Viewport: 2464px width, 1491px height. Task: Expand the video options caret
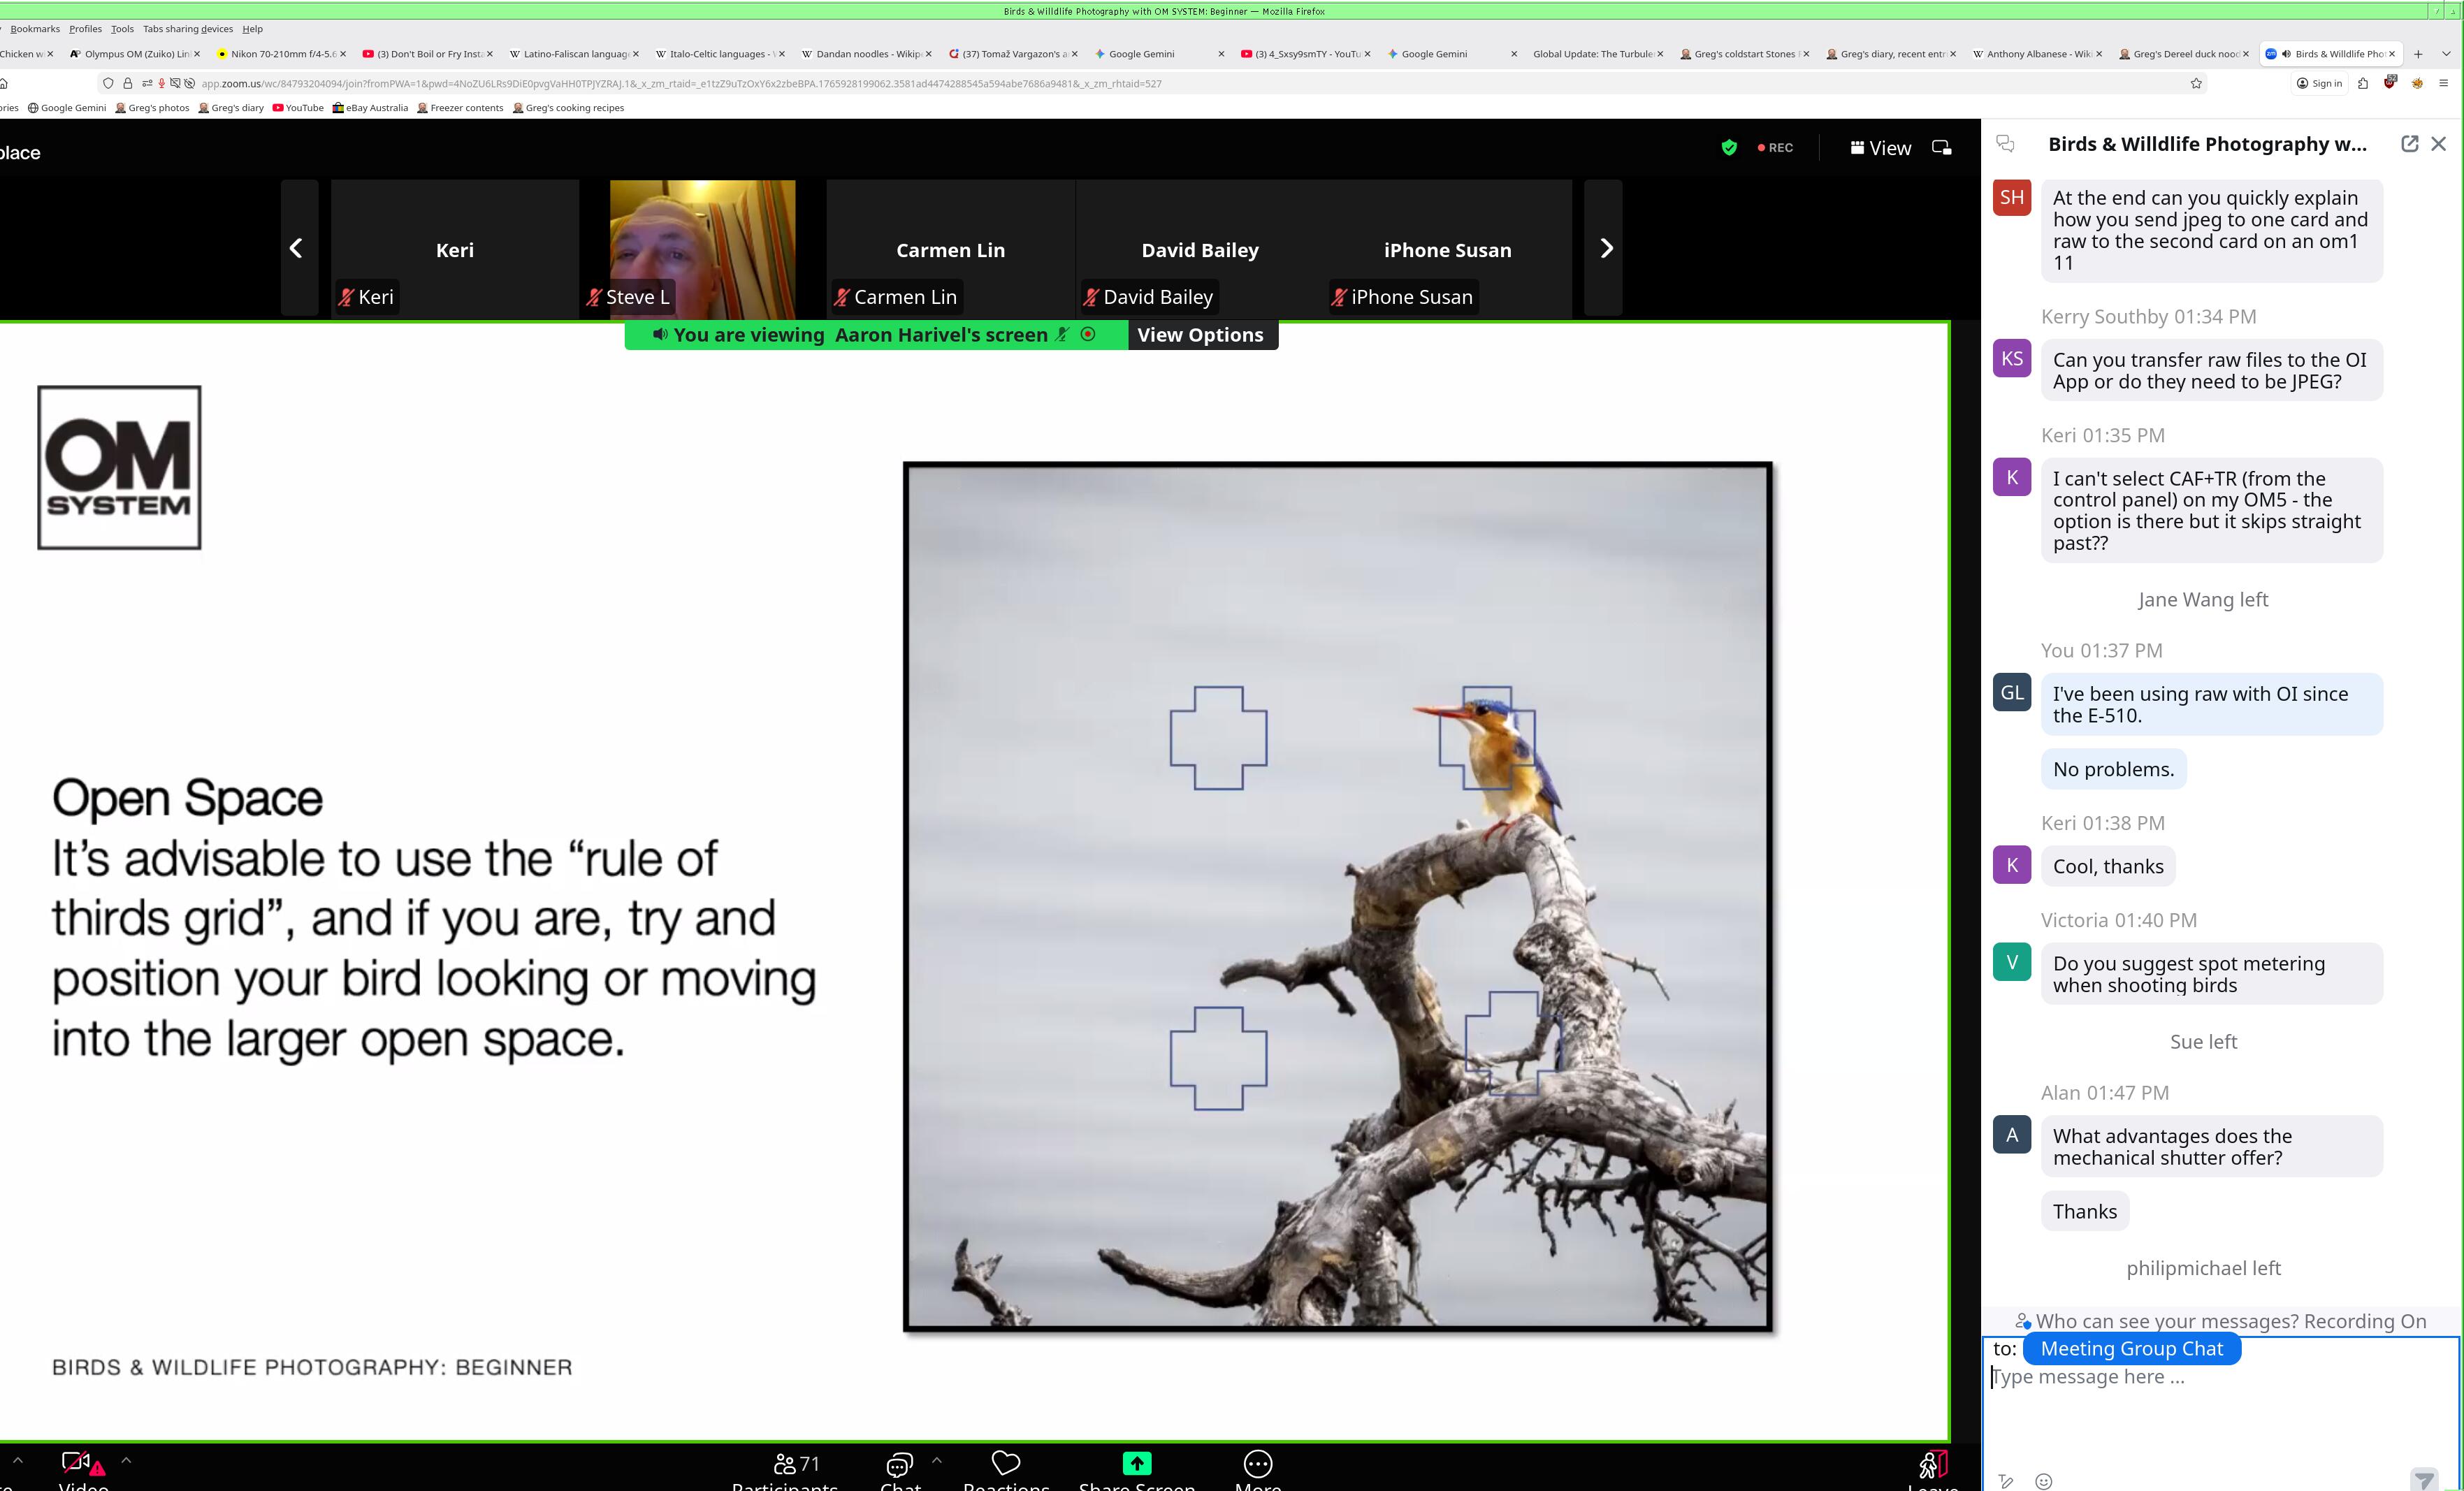tap(126, 1460)
